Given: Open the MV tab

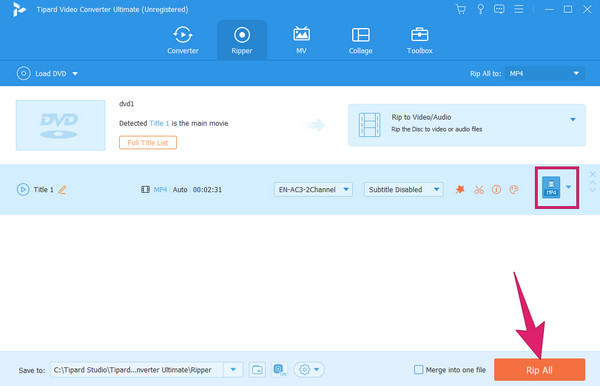Looking at the screenshot, I should (301, 40).
